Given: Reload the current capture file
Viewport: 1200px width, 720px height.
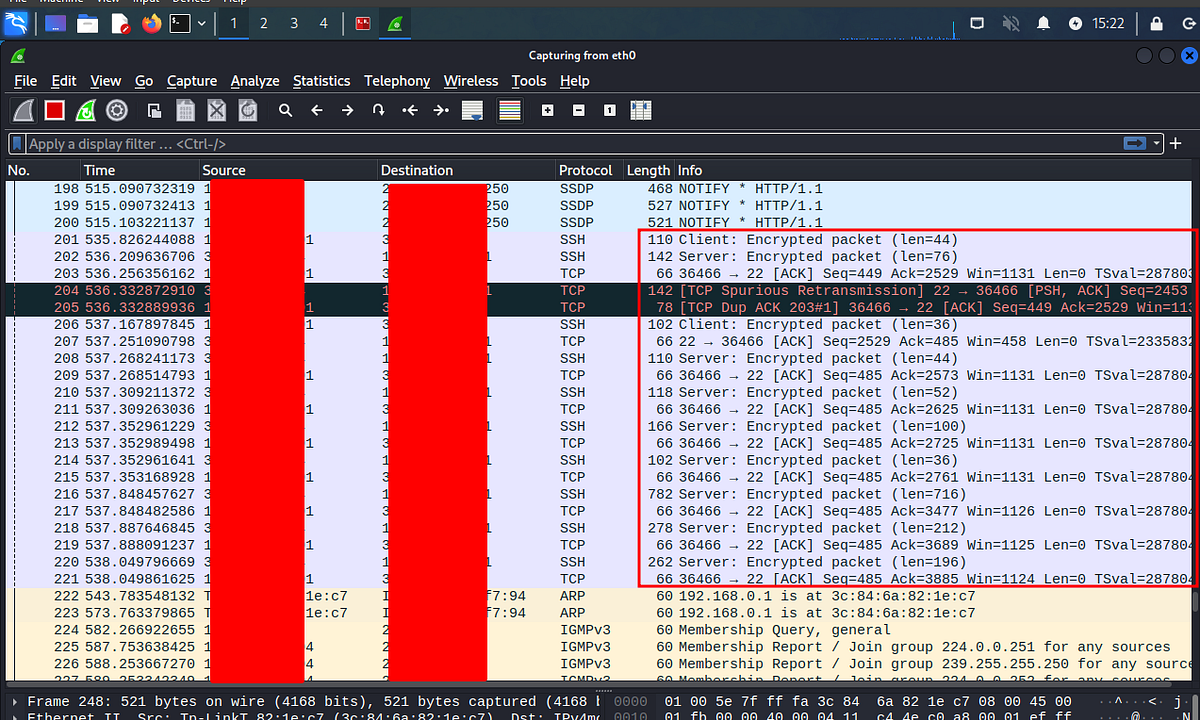Looking at the screenshot, I should click(247, 110).
